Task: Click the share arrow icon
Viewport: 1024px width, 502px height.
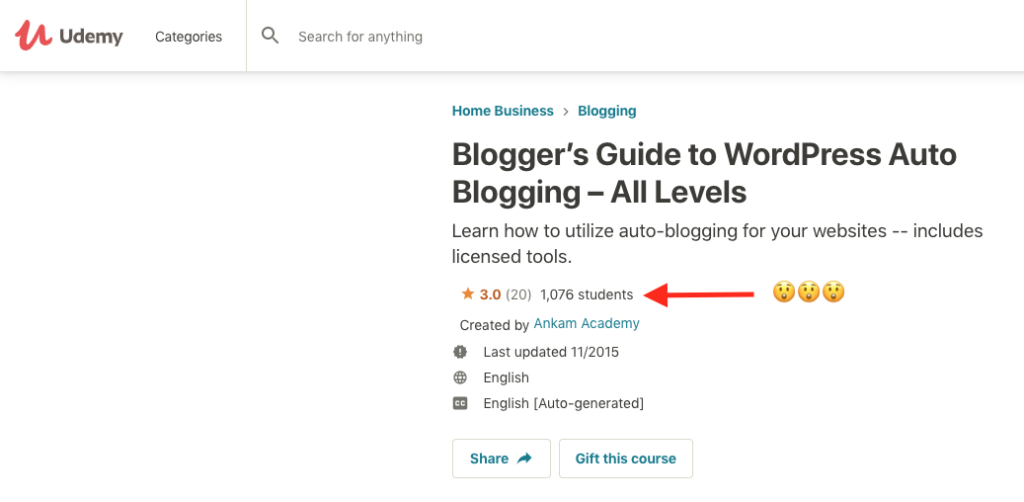Action: (524, 459)
